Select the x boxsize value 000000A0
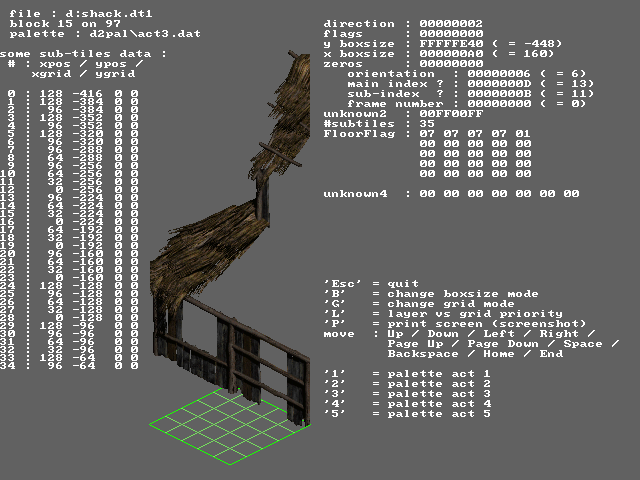This screenshot has height=480, width=640. (451, 54)
